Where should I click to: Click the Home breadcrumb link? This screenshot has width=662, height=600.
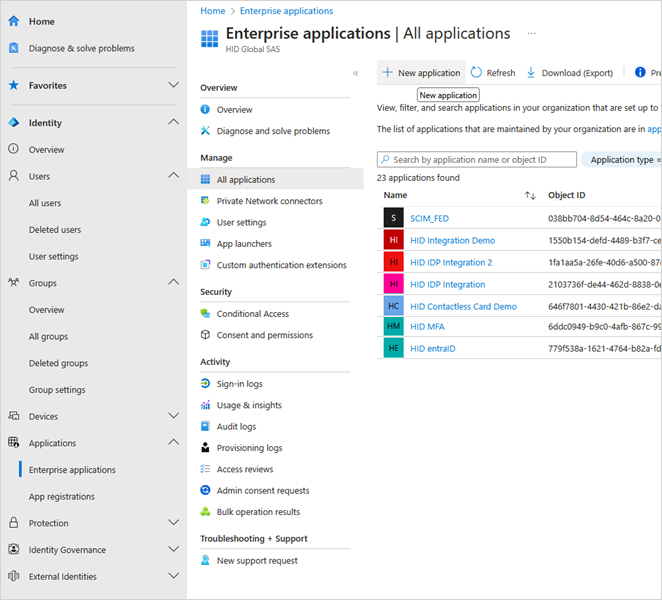click(212, 11)
